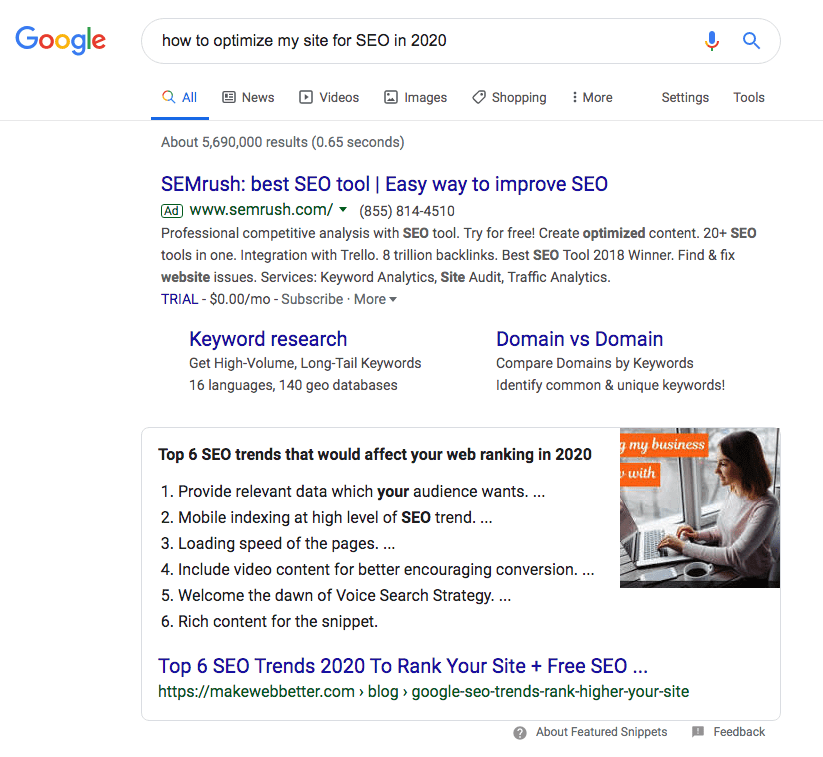Click snippet heading 'Top 6 SEO trends that would affect'
Image resolution: width=823 pixels, height=757 pixels.
coord(375,455)
